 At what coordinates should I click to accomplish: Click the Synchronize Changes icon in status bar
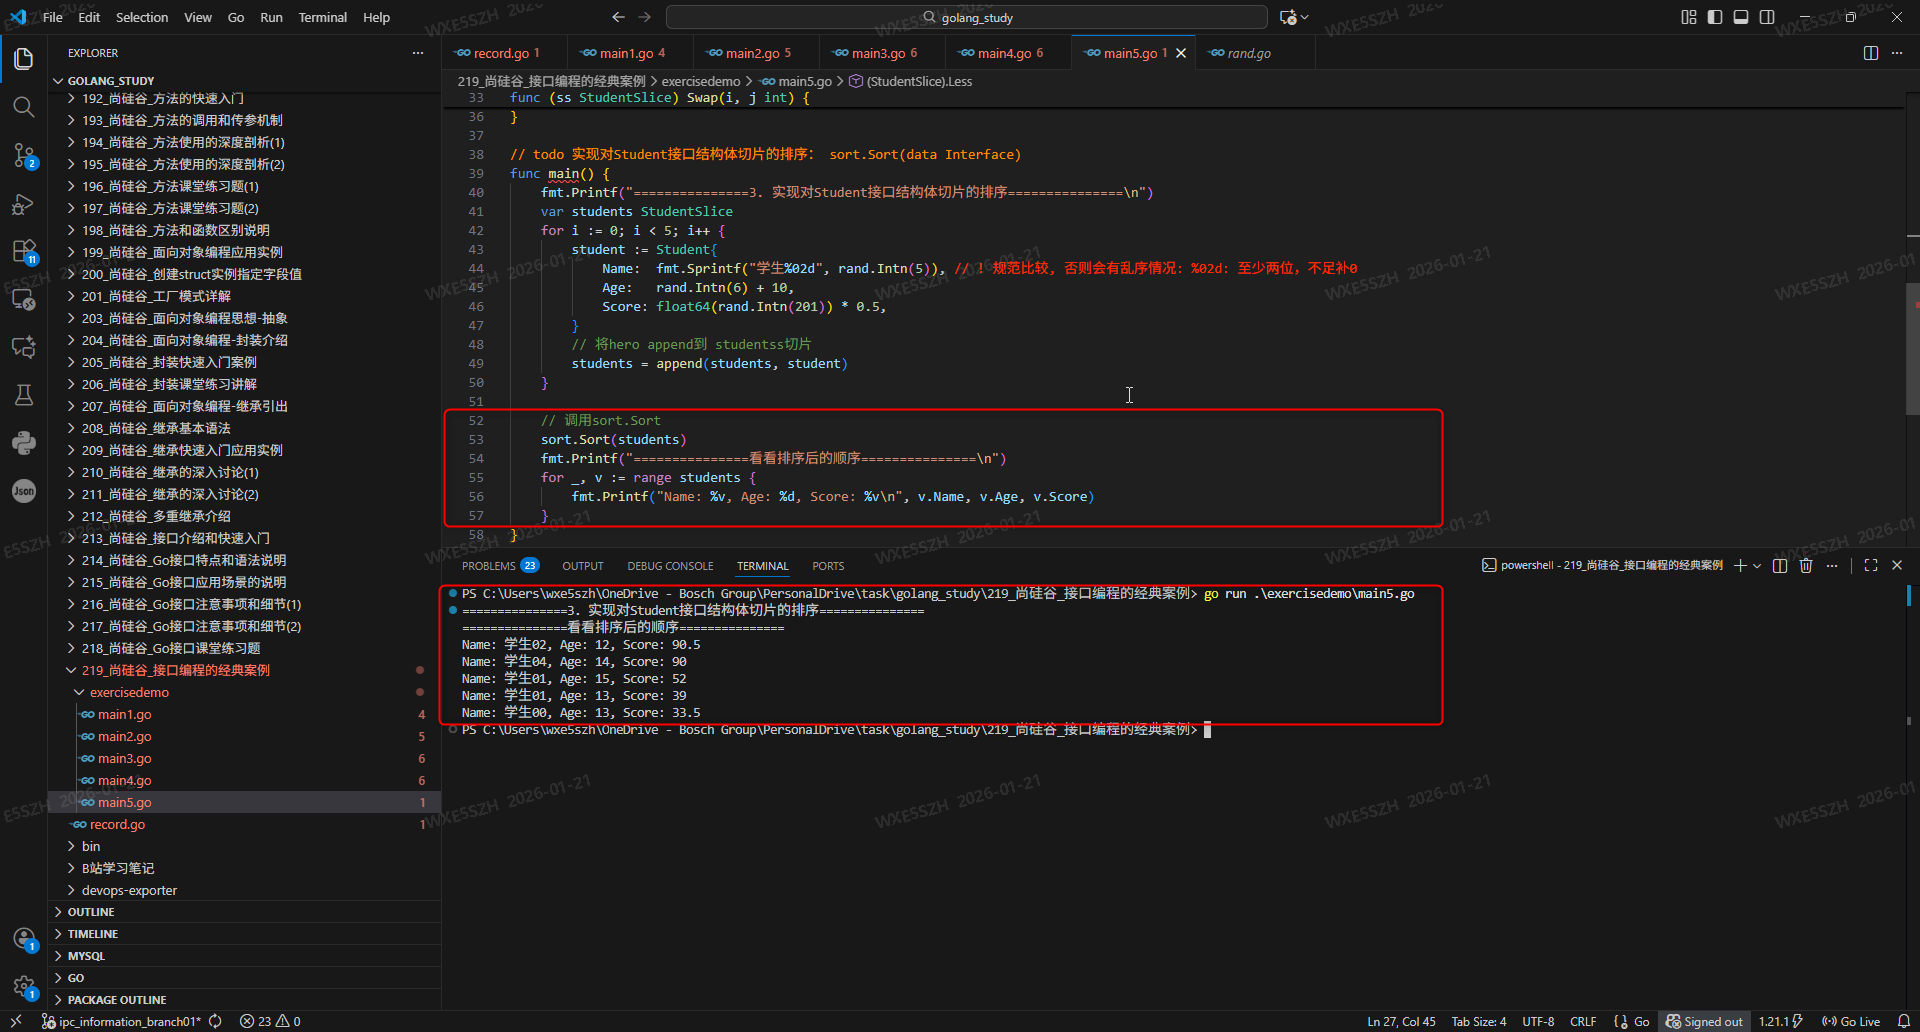click(215, 1021)
